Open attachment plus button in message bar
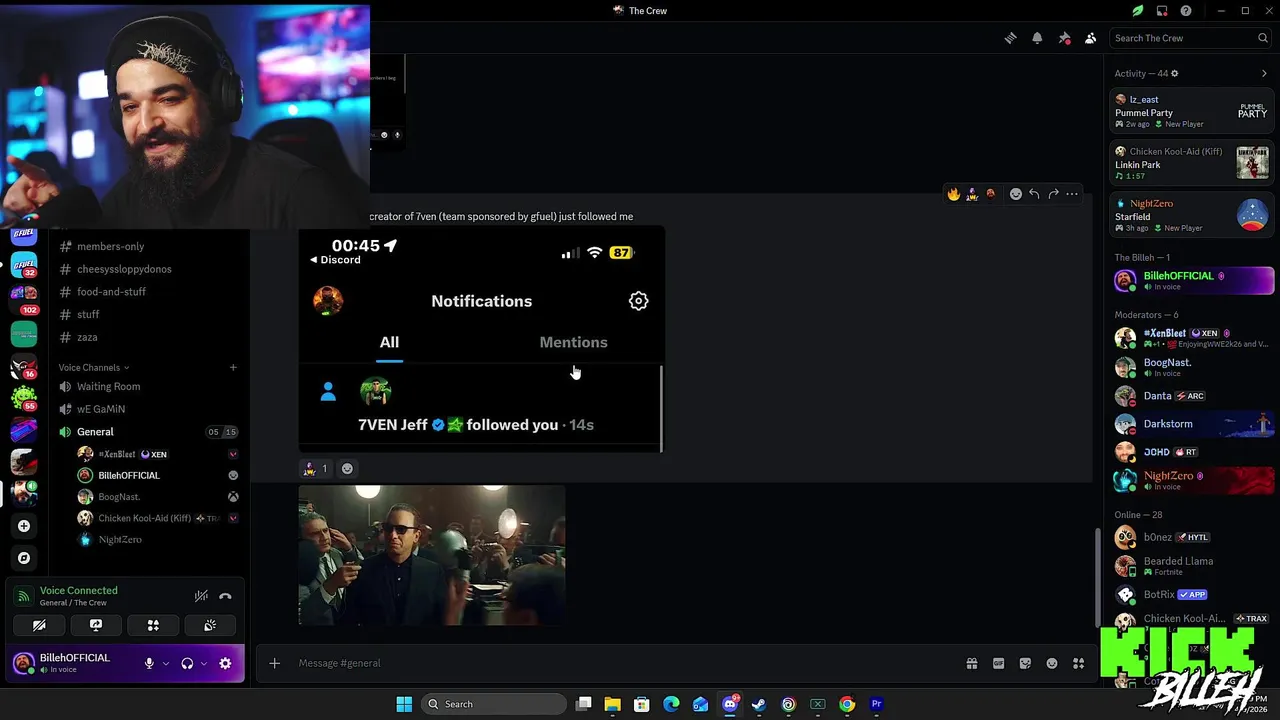The image size is (1280, 720). click(275, 663)
